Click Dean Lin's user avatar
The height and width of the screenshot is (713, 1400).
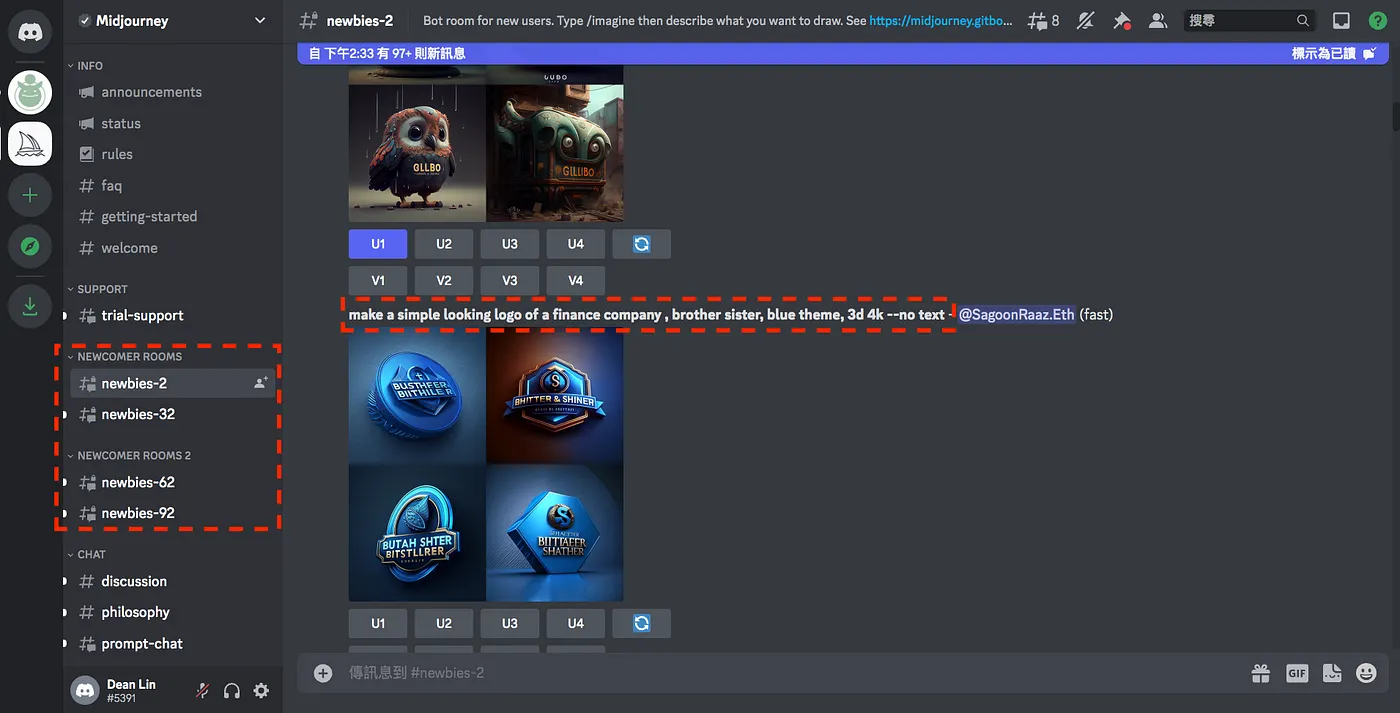click(x=85, y=690)
